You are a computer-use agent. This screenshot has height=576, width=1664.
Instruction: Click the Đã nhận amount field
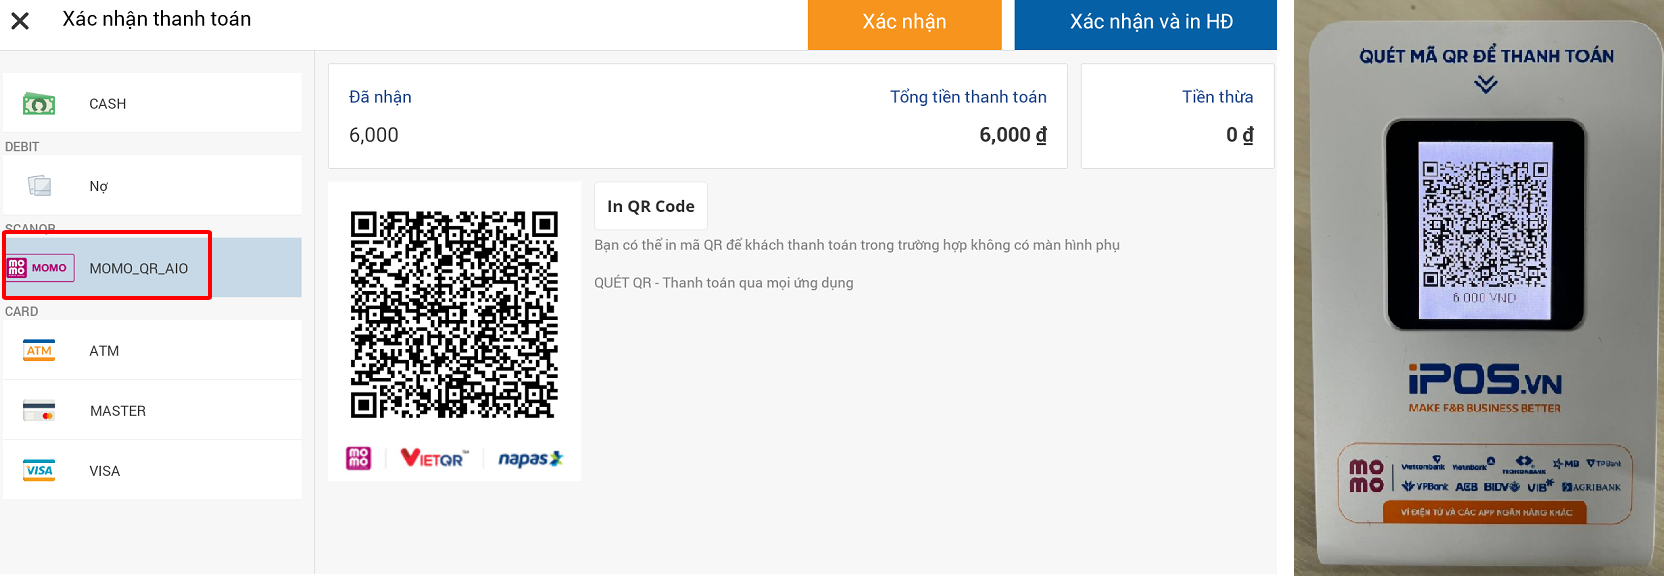[374, 135]
